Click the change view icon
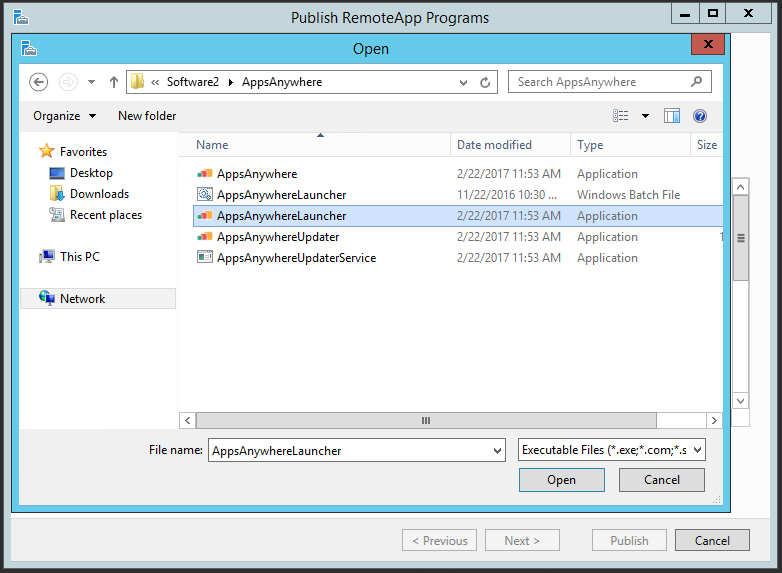 point(621,116)
